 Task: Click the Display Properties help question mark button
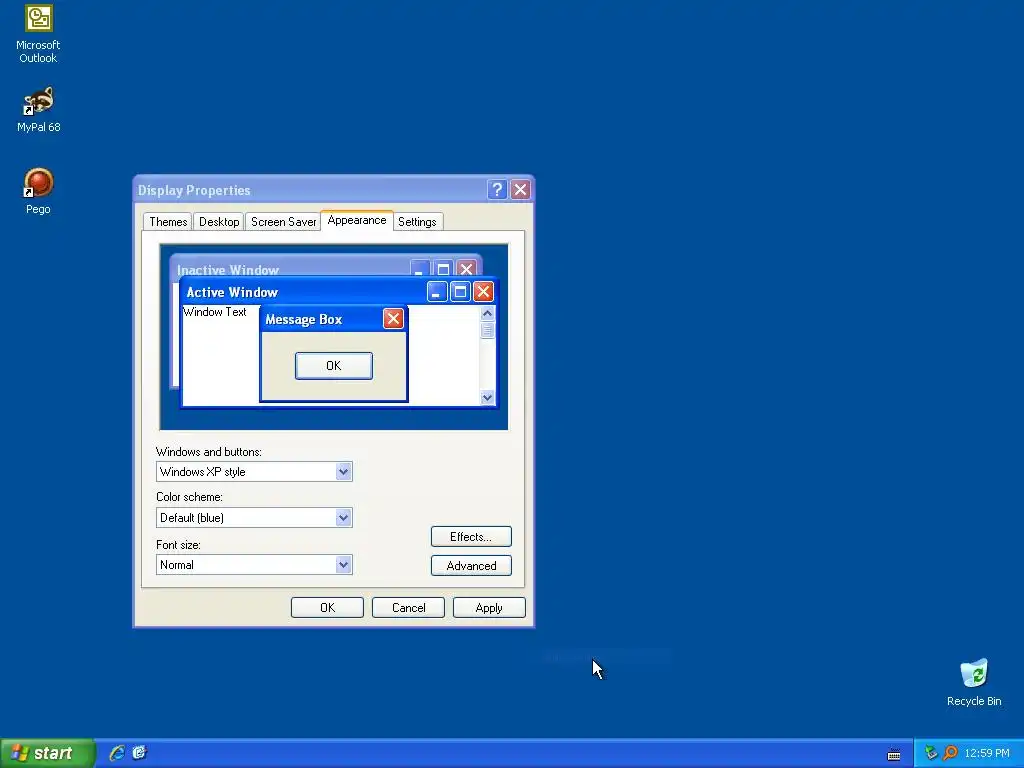click(497, 189)
